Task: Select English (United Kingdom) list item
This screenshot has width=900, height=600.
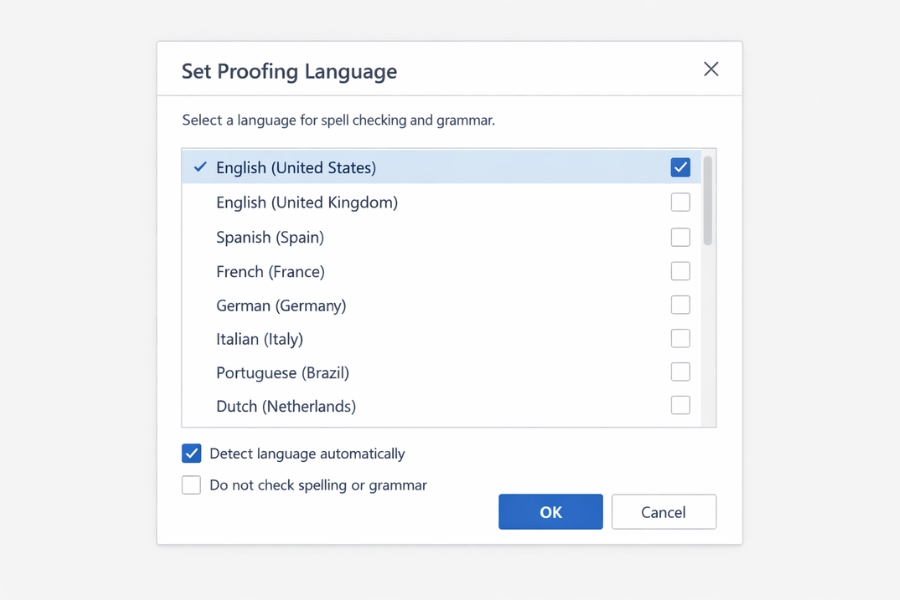Action: [307, 202]
